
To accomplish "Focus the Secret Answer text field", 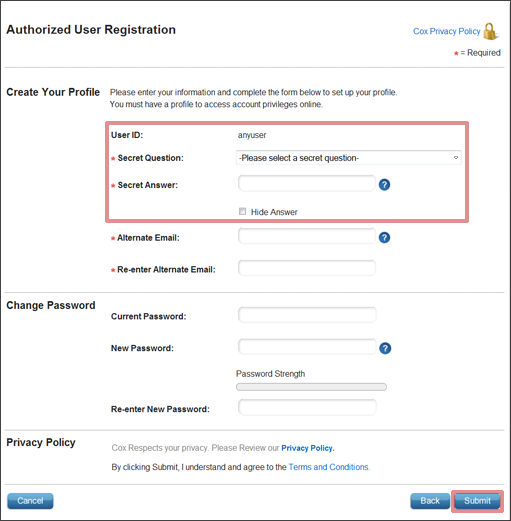I will [x=307, y=183].
